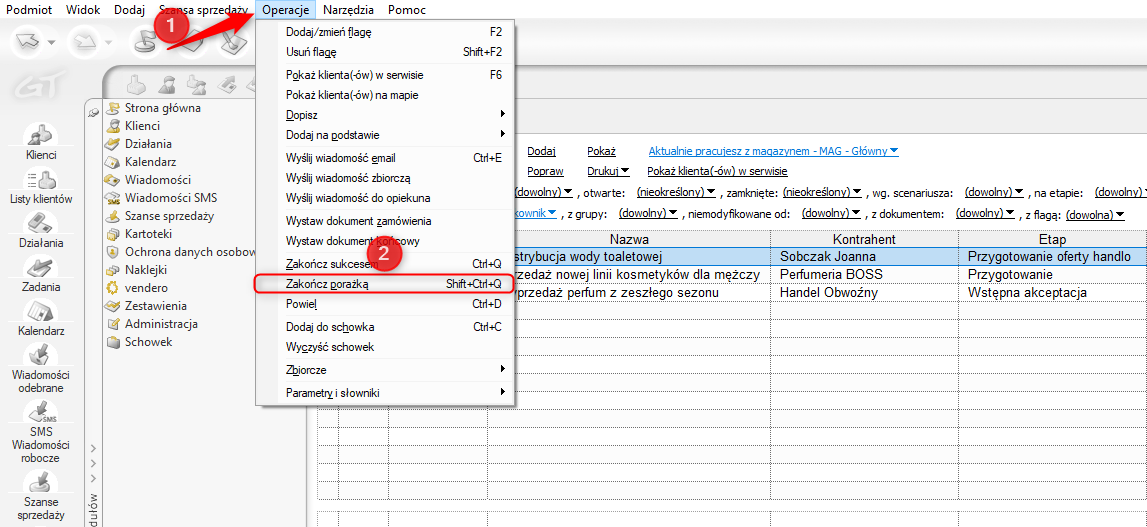1147x527 pixels.
Task: Expand the Dodaj na podstawie submenu
Action: click(386, 134)
